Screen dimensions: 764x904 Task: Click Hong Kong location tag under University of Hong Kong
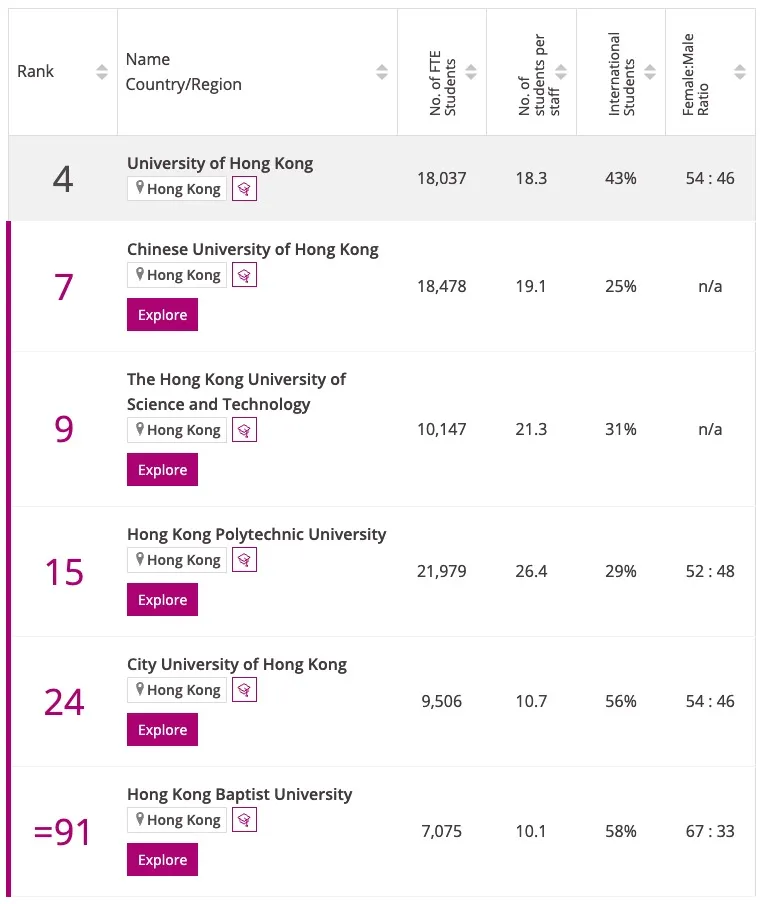coord(177,189)
